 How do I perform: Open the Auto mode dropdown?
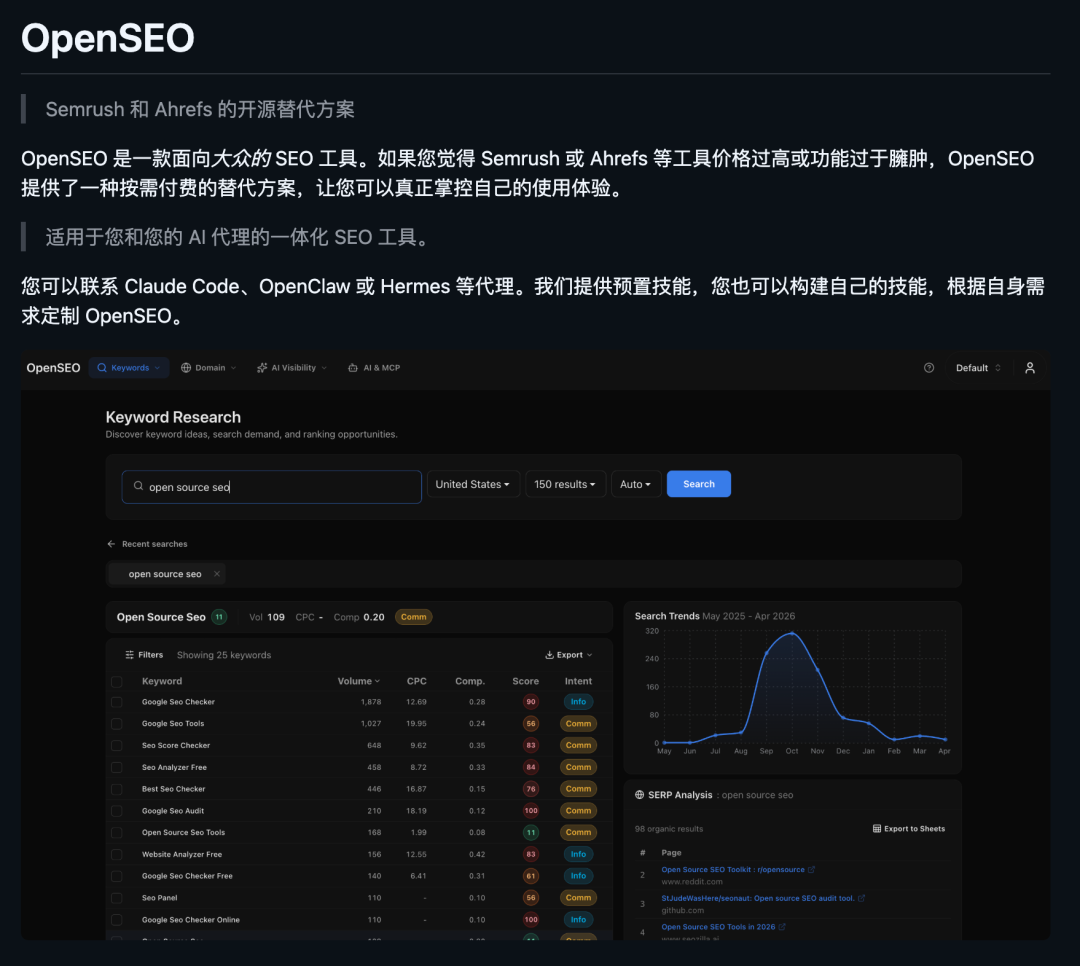[x=635, y=484]
